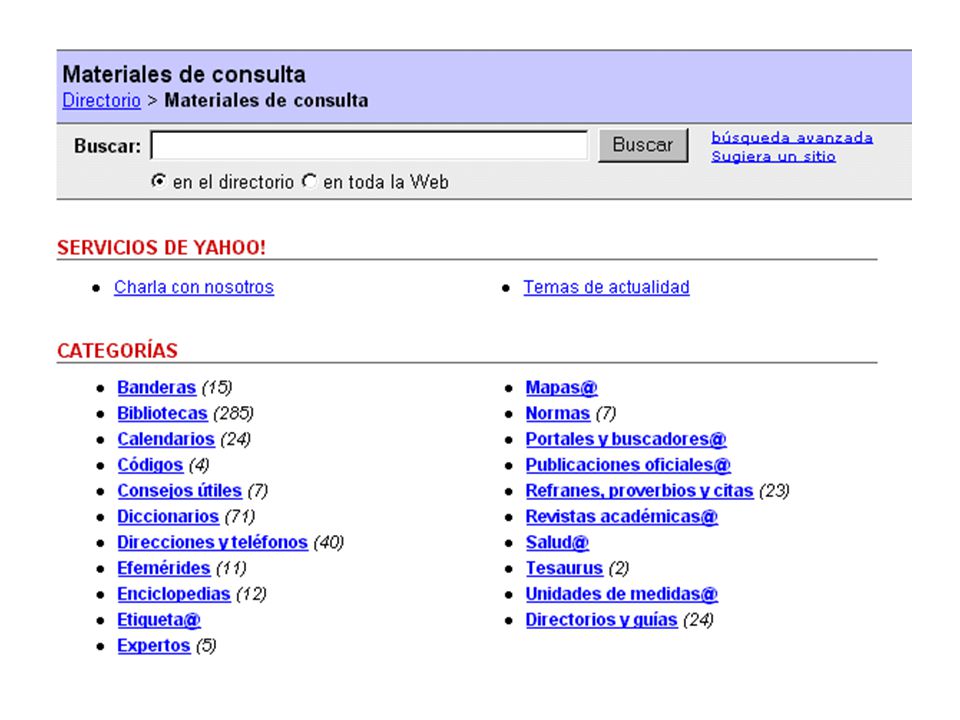Open the Diccionarios category
This screenshot has height=720, width=960.
coord(168,516)
